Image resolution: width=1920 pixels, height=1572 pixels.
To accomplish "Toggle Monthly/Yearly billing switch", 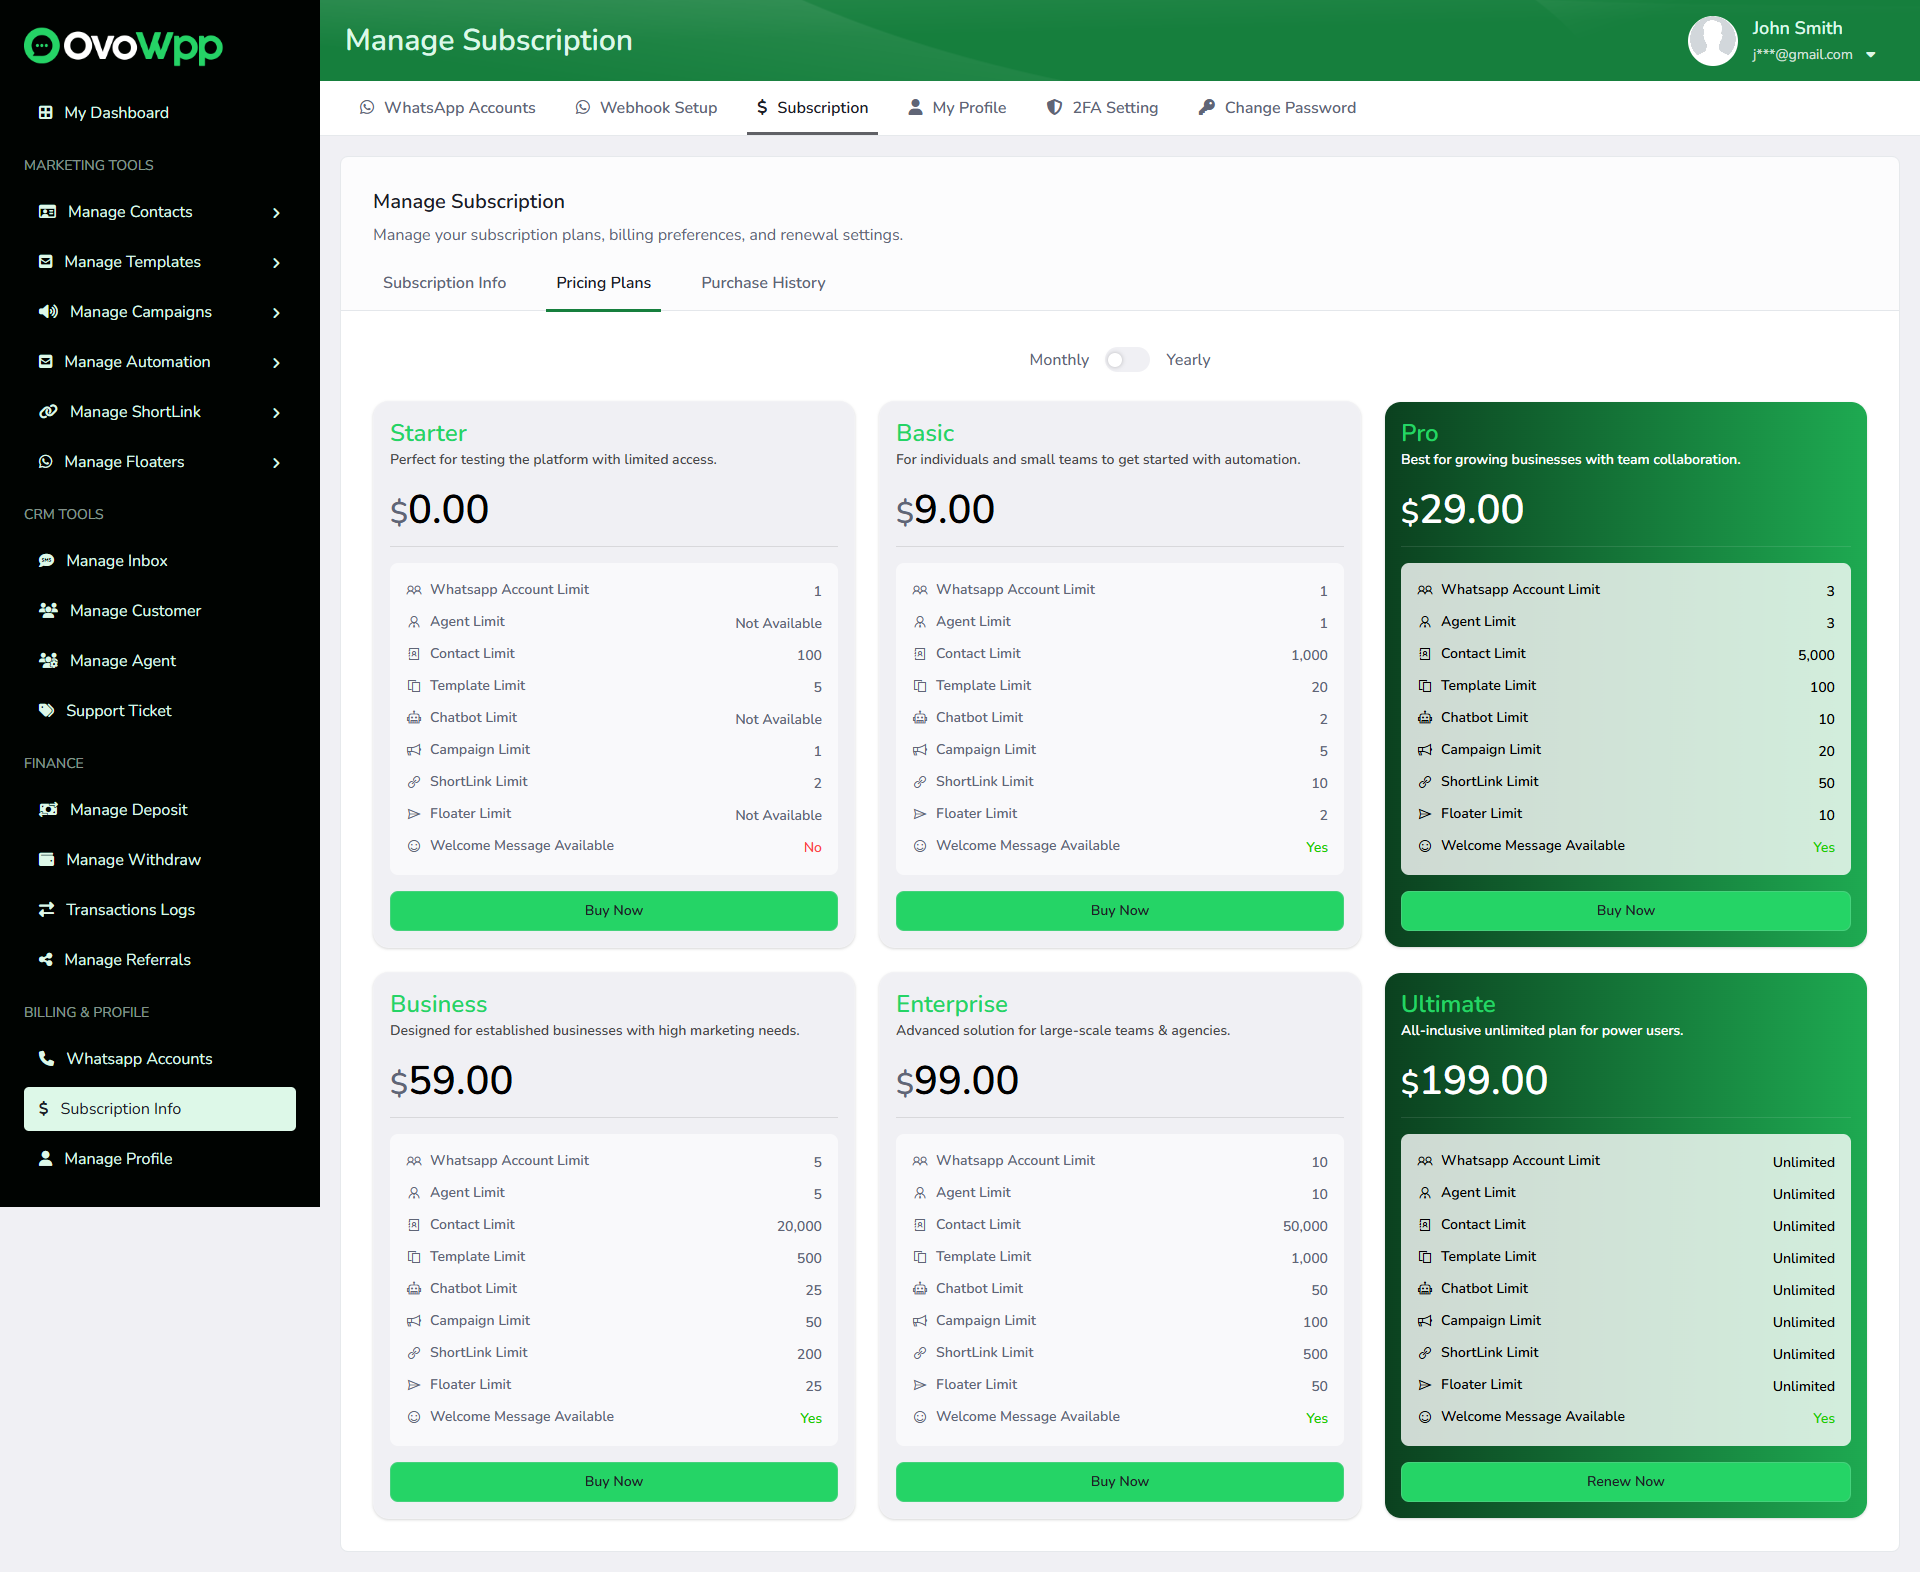I will tap(1127, 360).
